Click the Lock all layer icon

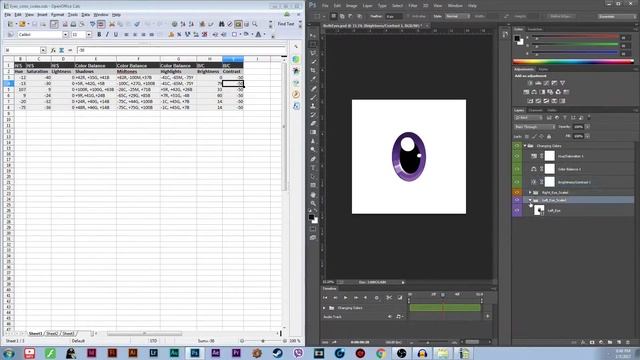tap(549, 136)
